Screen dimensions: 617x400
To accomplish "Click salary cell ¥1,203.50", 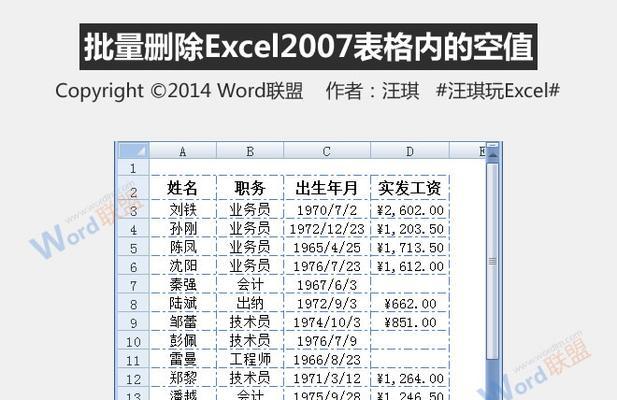I will click(410, 229).
